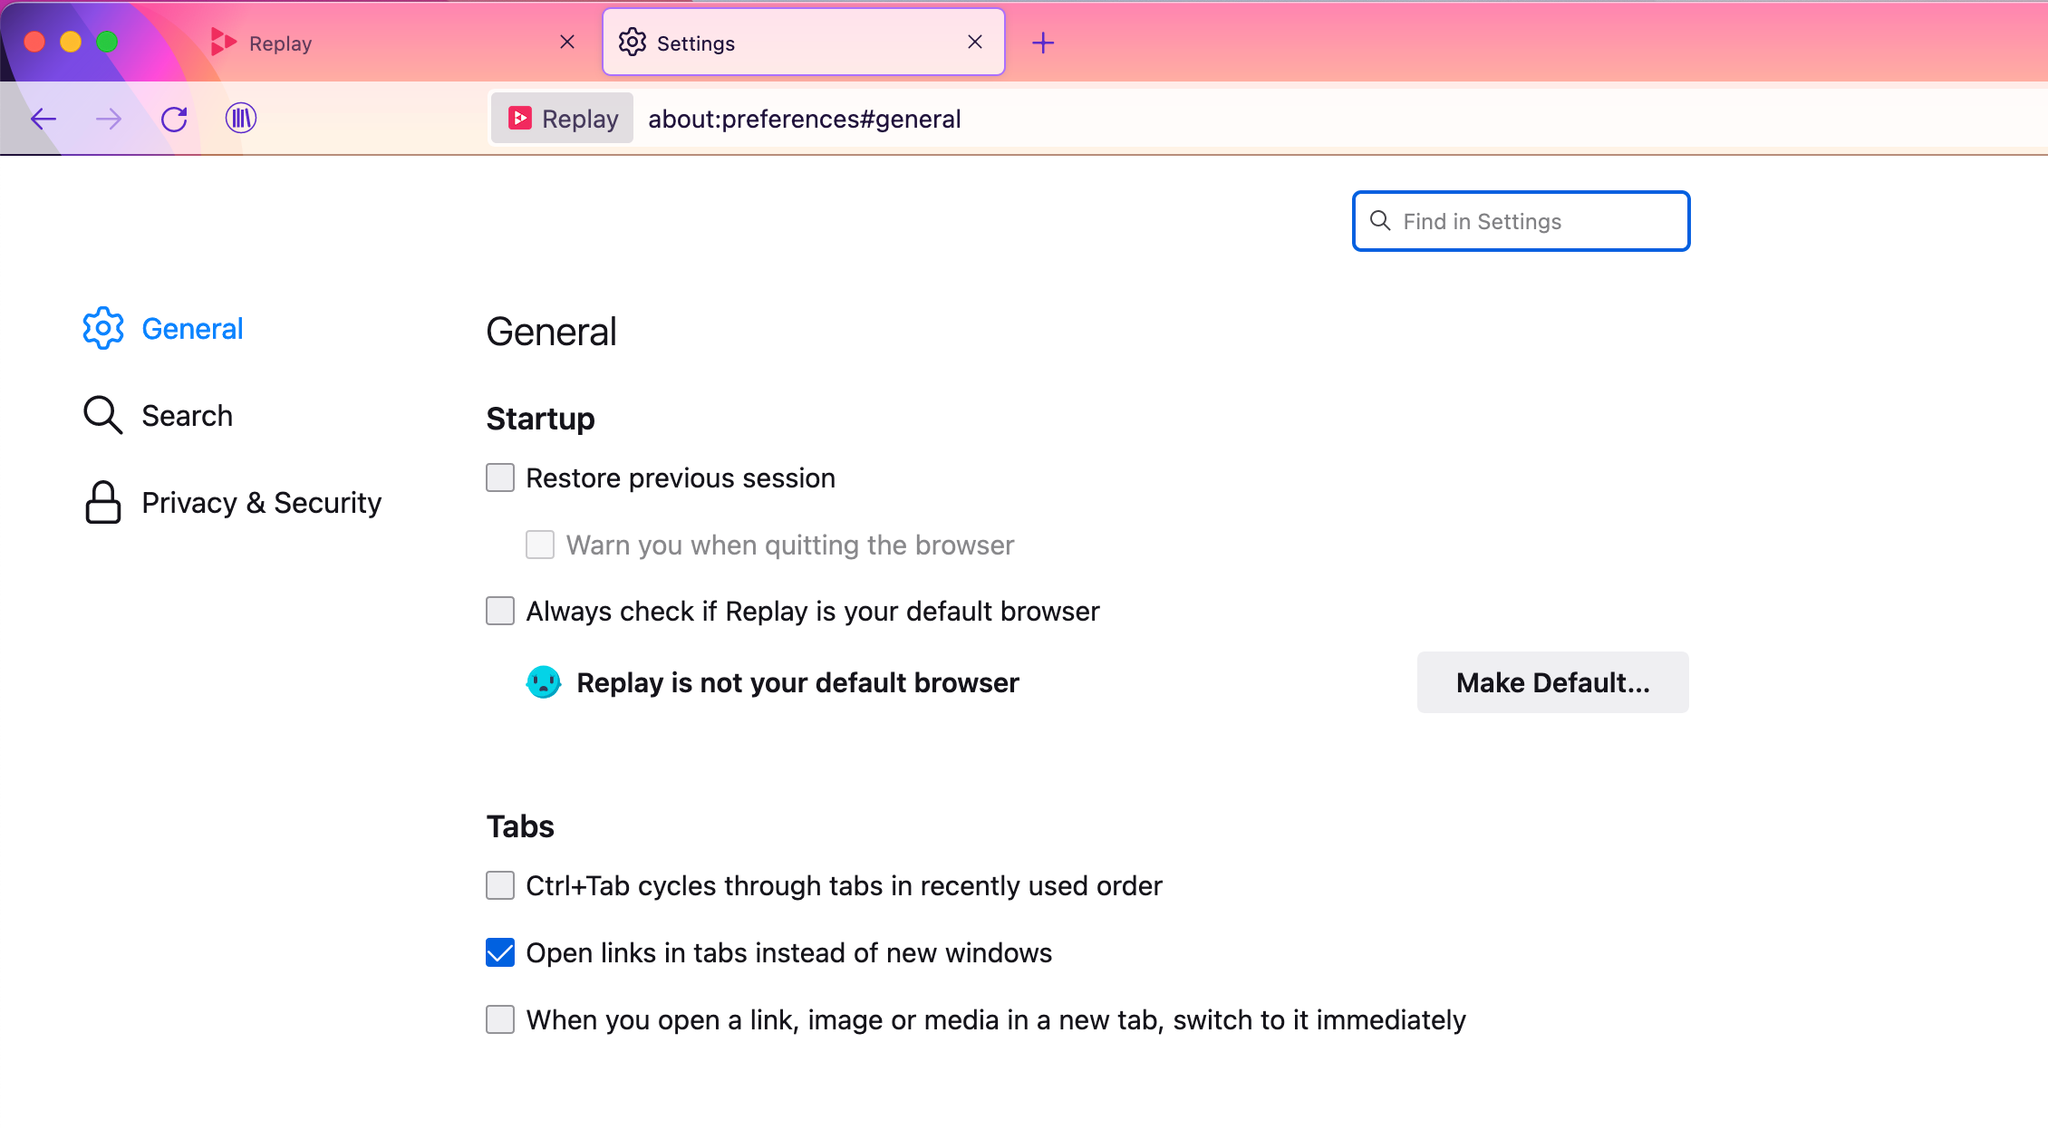Enable Ctrl+Tab cycles through tabs checkbox
2048x1129 pixels.
[x=500, y=886]
